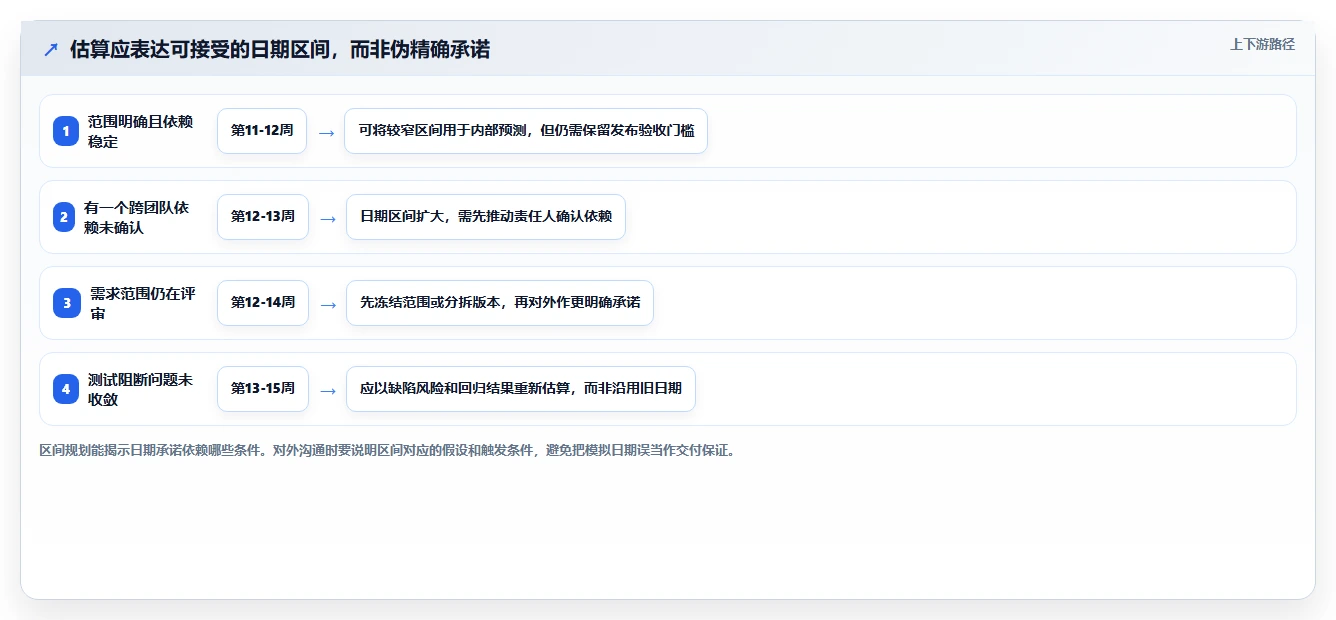This screenshot has width=1336, height=620.
Task: Click the arrow after 第11-12周
Action: pyautogui.click(x=326, y=132)
